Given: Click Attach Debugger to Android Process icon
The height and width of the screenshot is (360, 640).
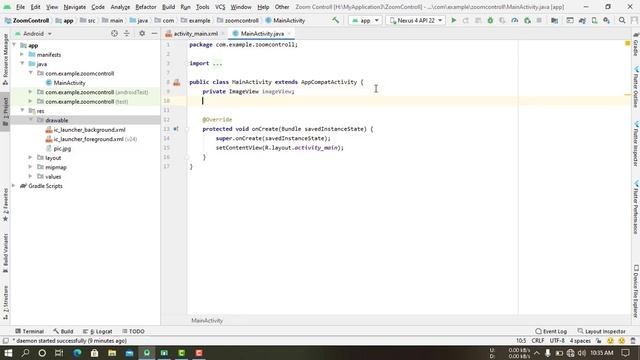Looking at the screenshot, I should (527, 20).
